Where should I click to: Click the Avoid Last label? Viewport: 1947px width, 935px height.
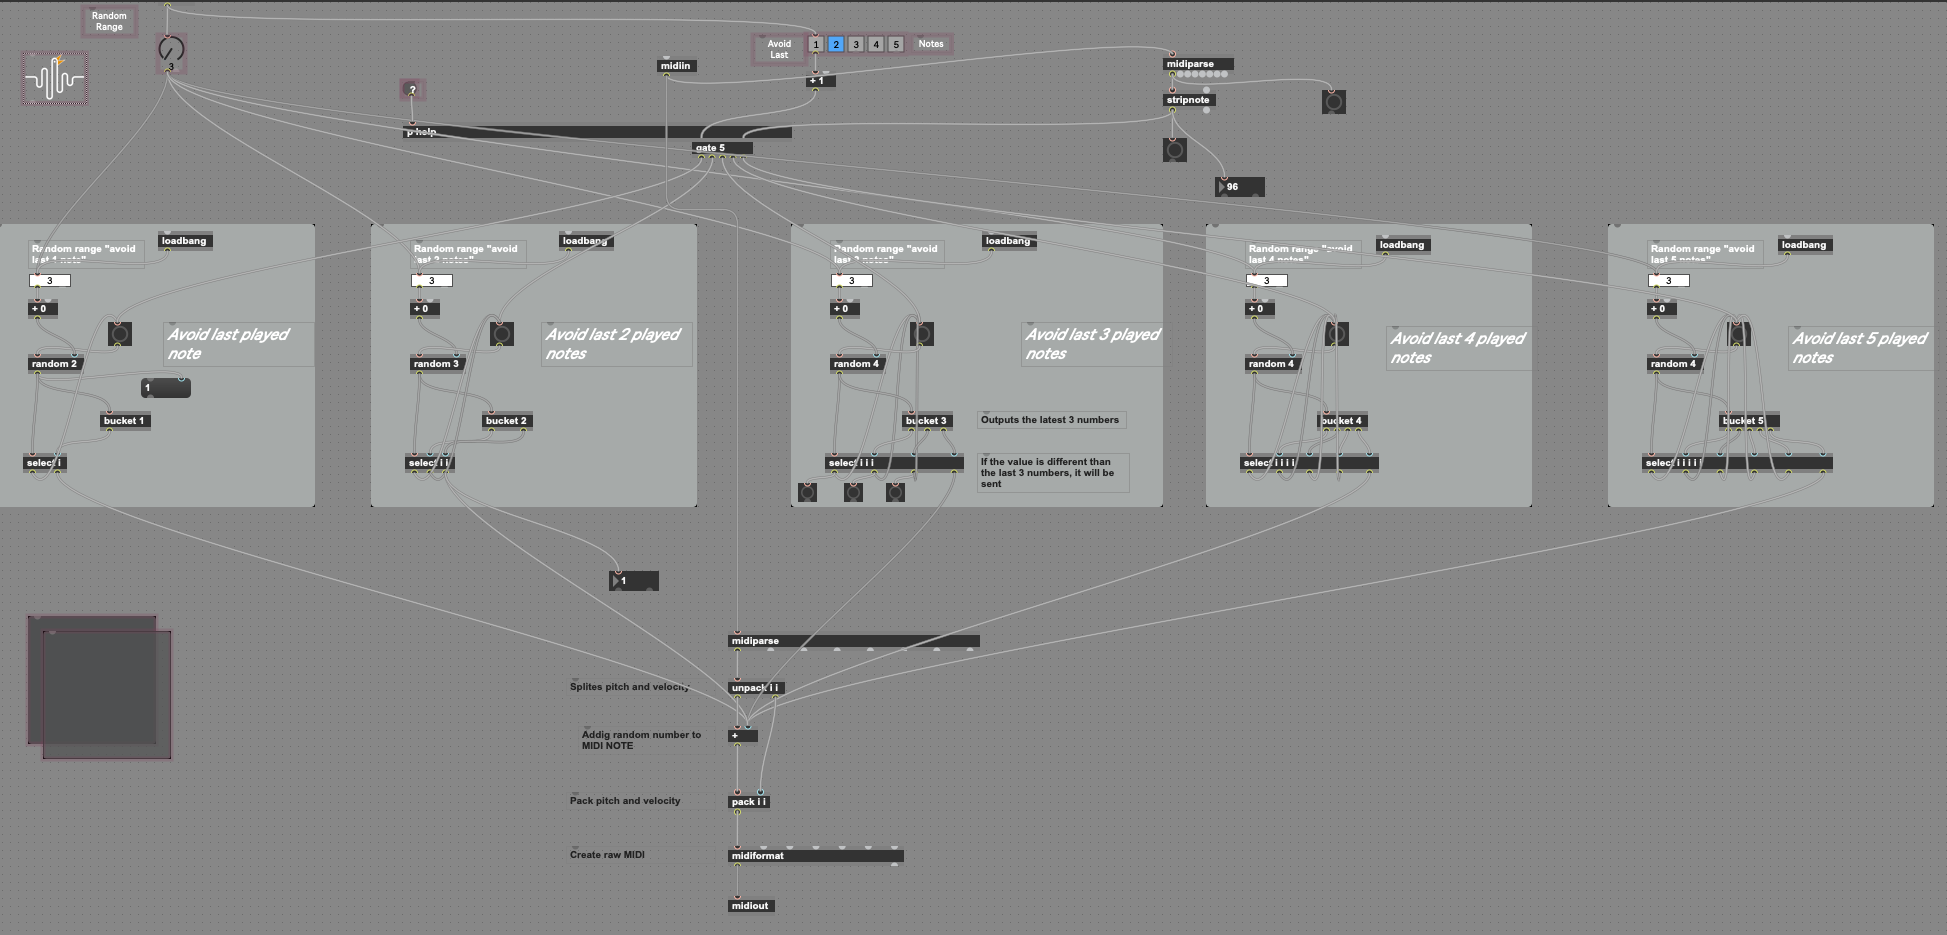click(x=780, y=49)
